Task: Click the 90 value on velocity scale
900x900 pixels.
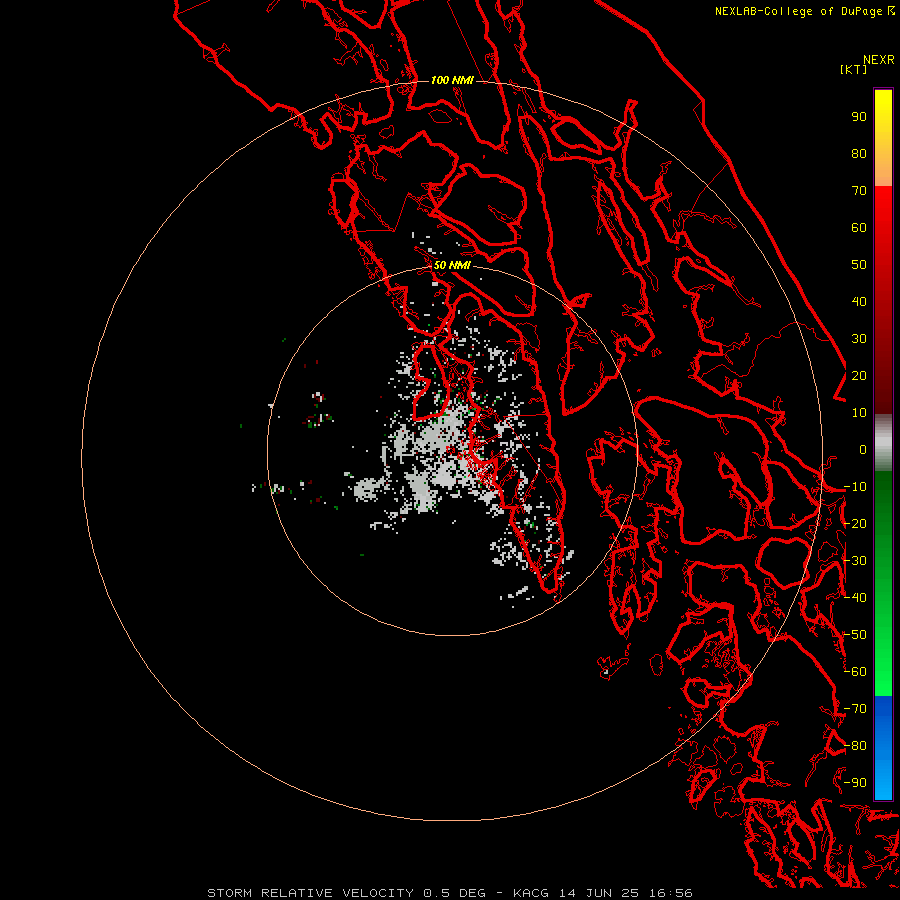Action: click(x=859, y=117)
